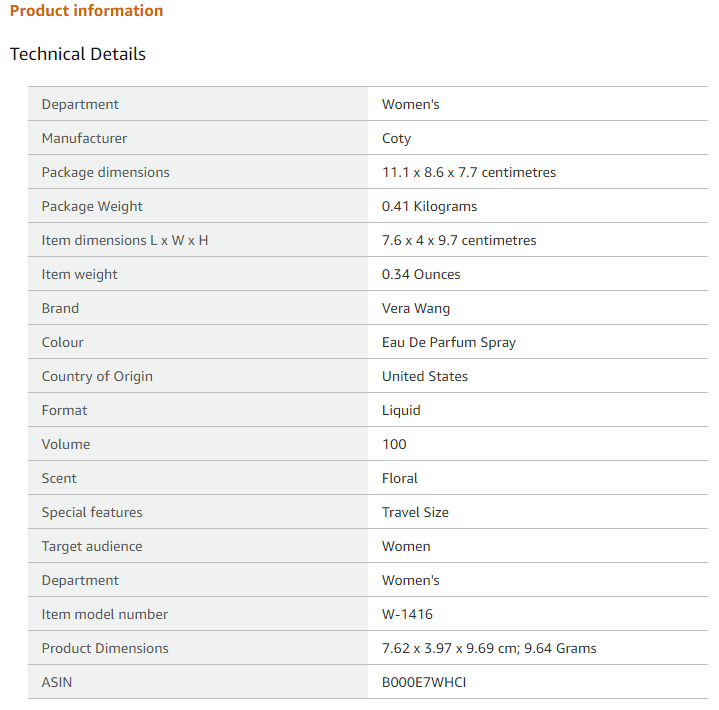Viewport: 719px width, 710px height.
Task: Click the item model number W-1416
Action: [407, 614]
